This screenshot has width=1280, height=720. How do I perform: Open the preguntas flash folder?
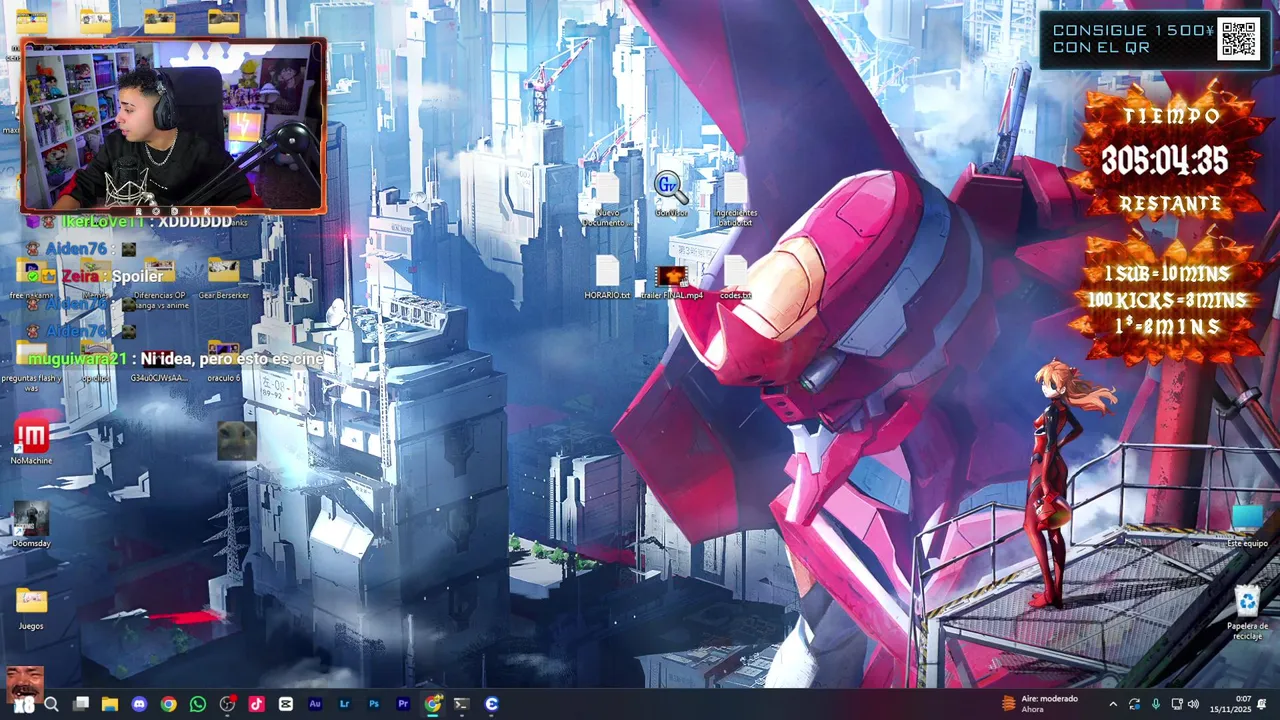pyautogui.click(x=31, y=367)
